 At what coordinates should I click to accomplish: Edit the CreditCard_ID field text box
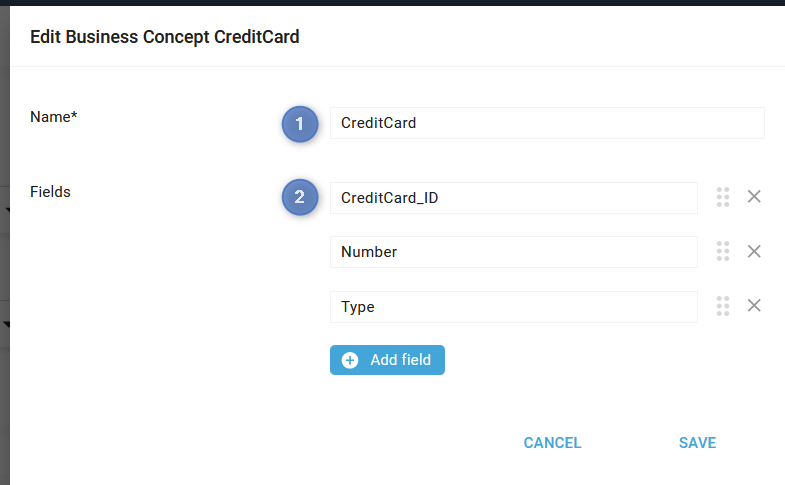point(514,198)
